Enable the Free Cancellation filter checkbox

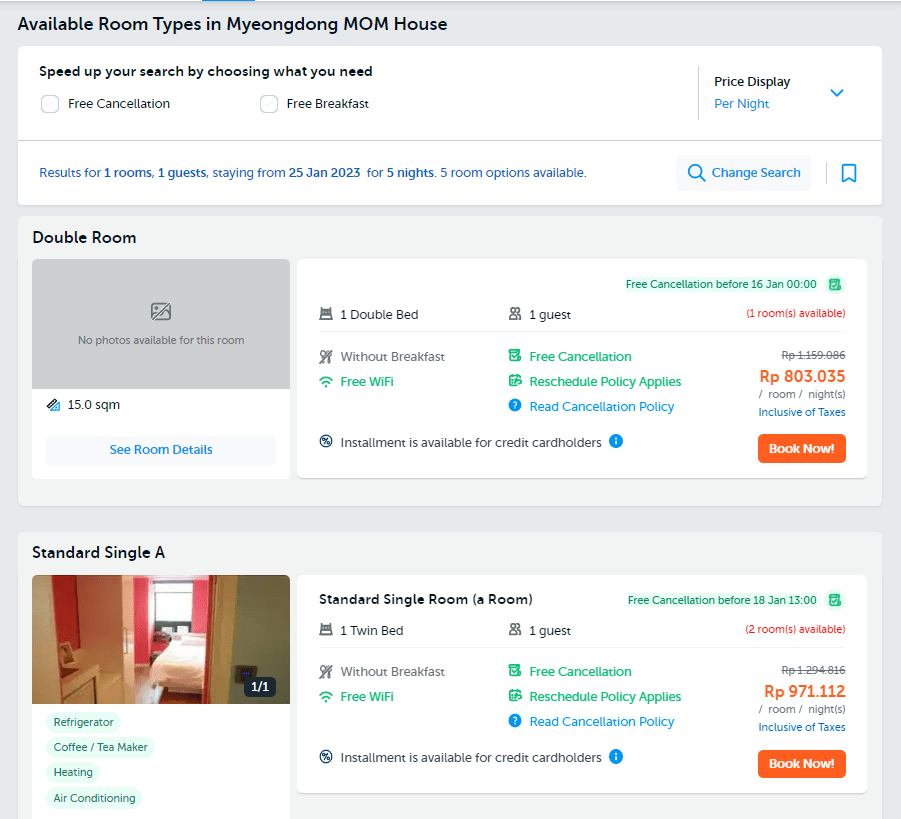click(x=50, y=104)
